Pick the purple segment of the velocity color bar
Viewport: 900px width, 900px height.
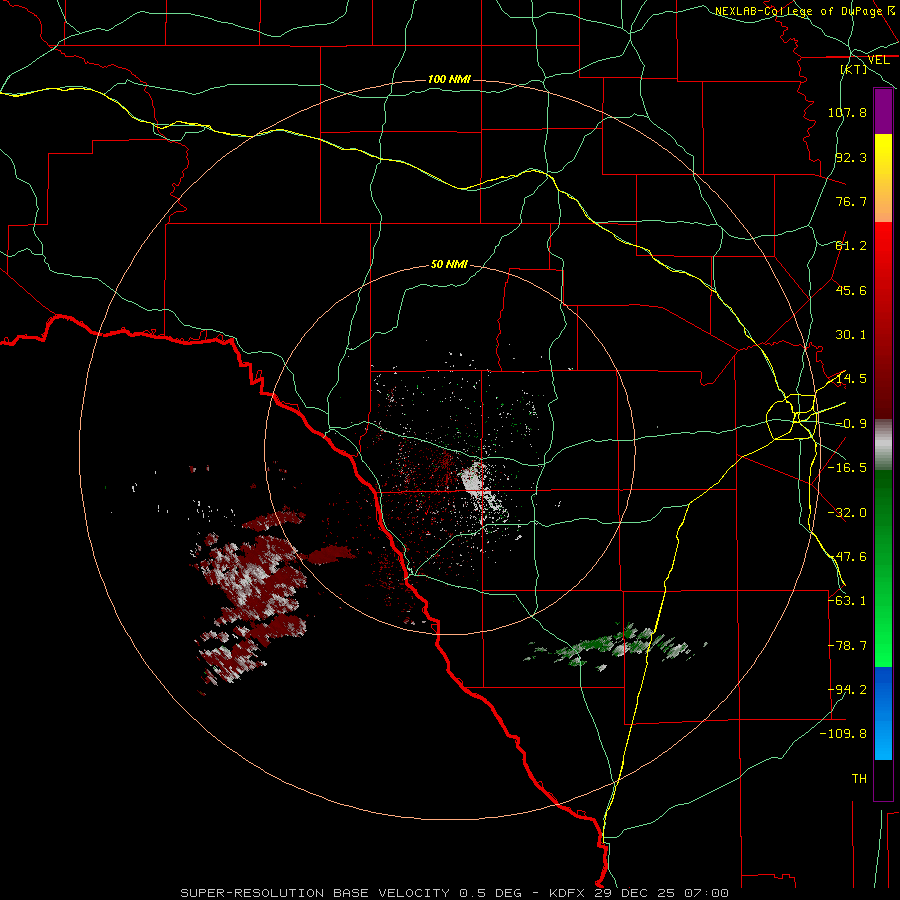(x=883, y=112)
